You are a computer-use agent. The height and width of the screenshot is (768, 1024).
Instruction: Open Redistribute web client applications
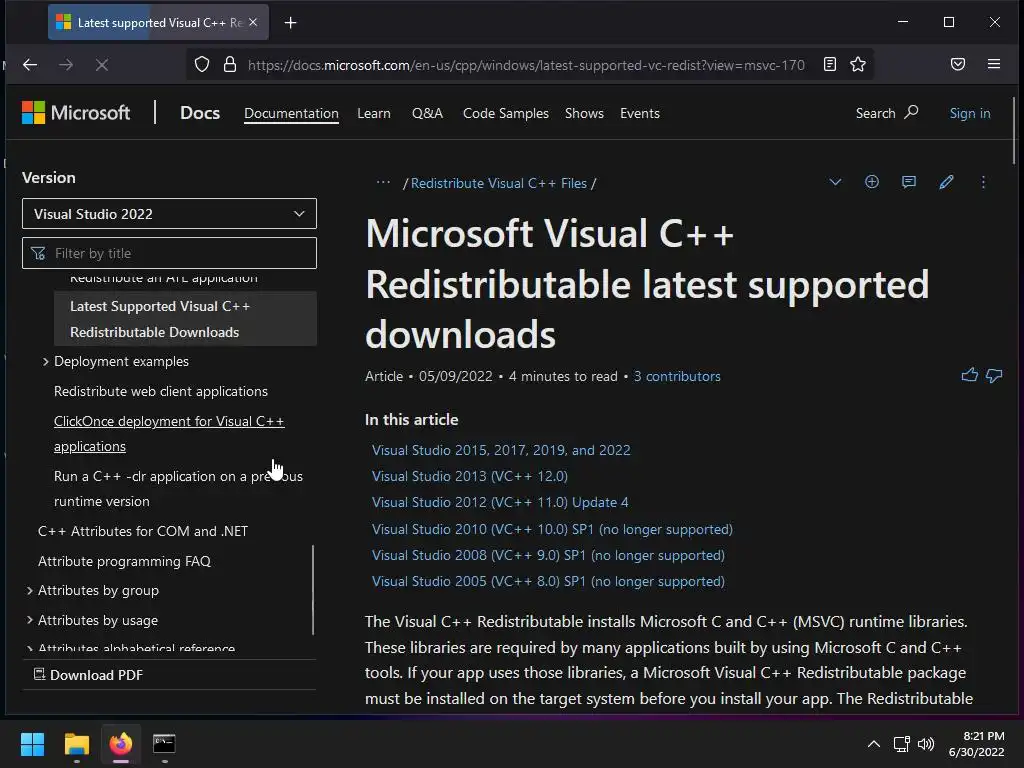point(161,391)
